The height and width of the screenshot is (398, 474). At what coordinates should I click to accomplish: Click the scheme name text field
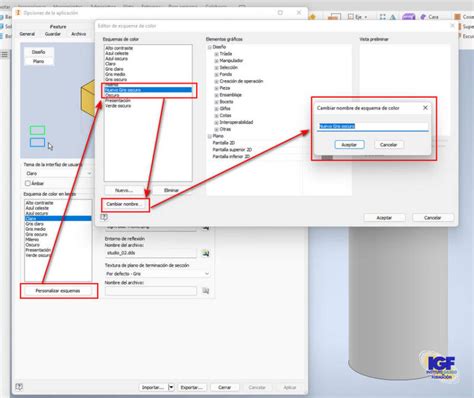click(x=373, y=126)
